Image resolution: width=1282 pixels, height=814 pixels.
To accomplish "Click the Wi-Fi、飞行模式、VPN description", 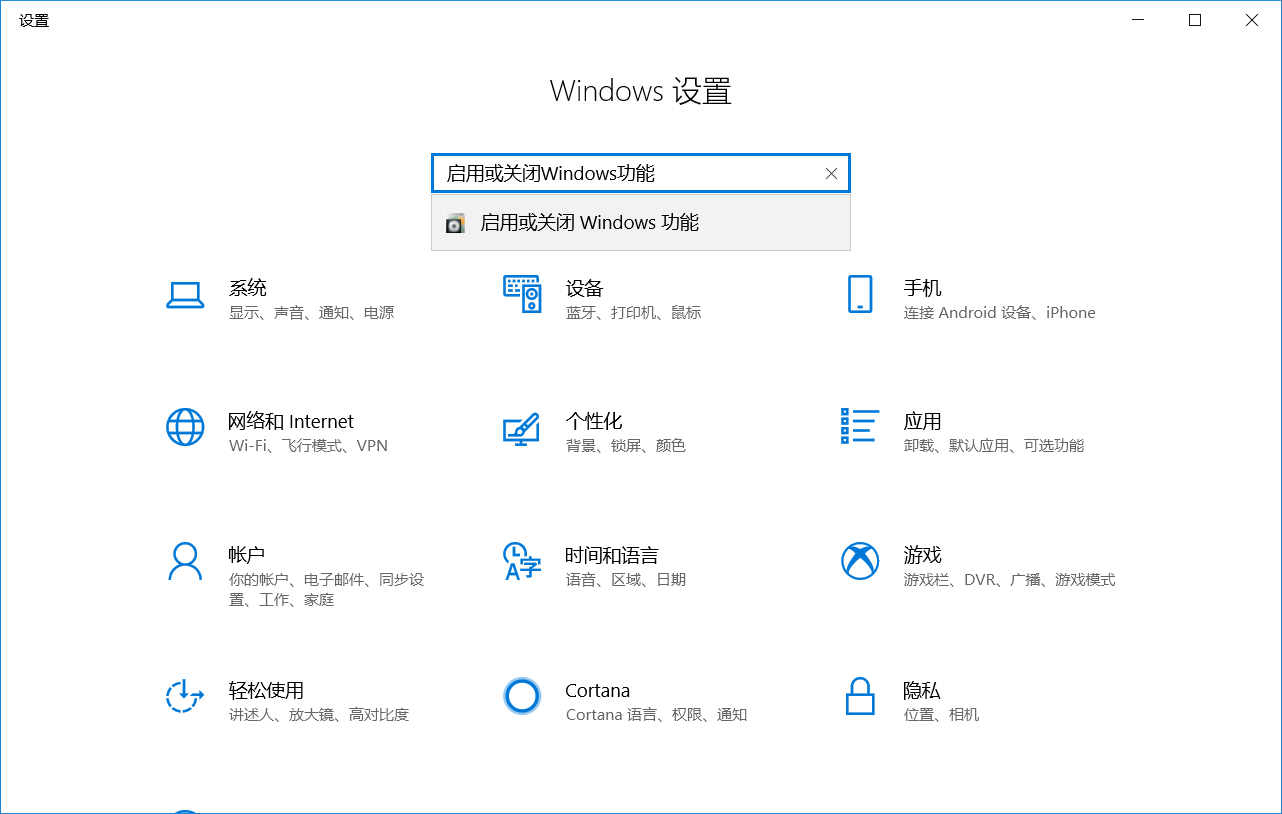I will point(308,446).
